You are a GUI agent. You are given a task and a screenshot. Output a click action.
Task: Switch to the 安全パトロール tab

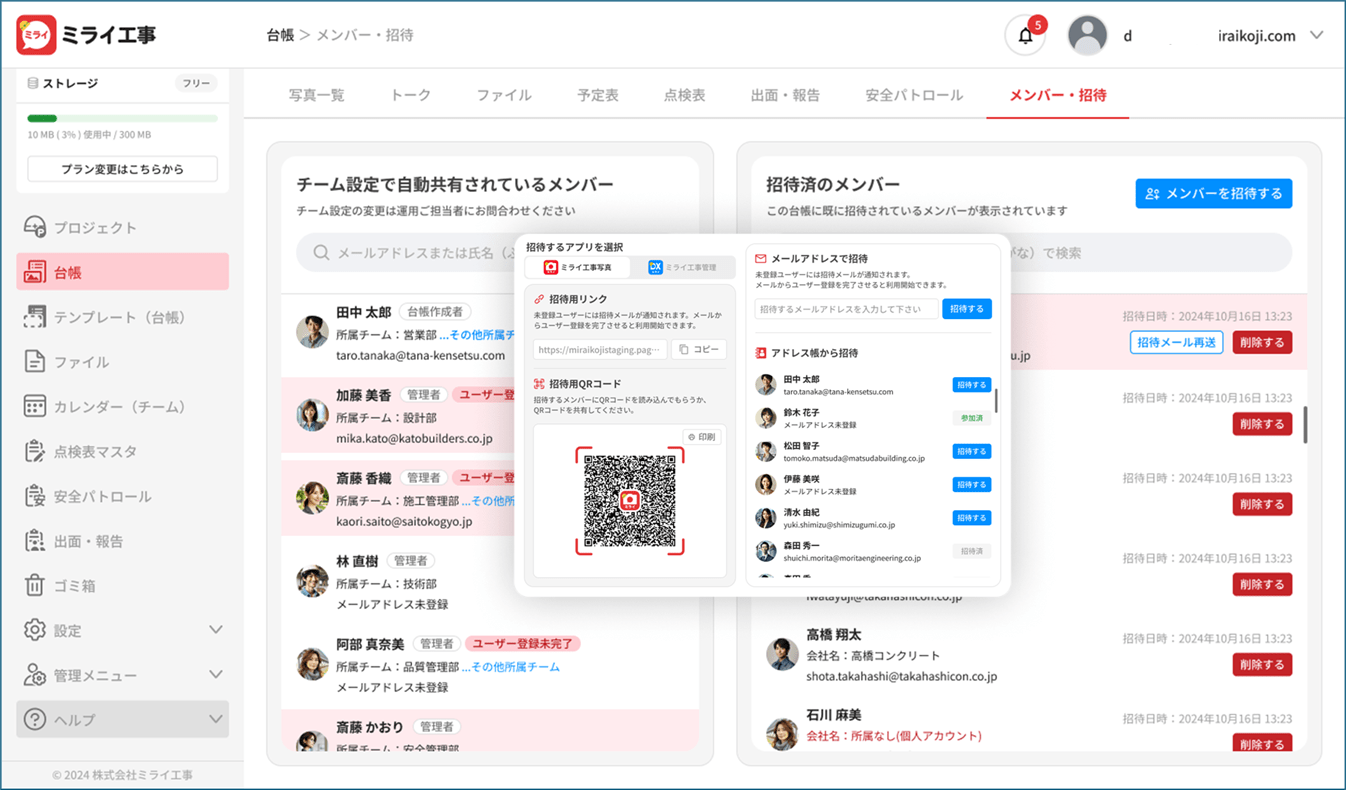(914, 95)
